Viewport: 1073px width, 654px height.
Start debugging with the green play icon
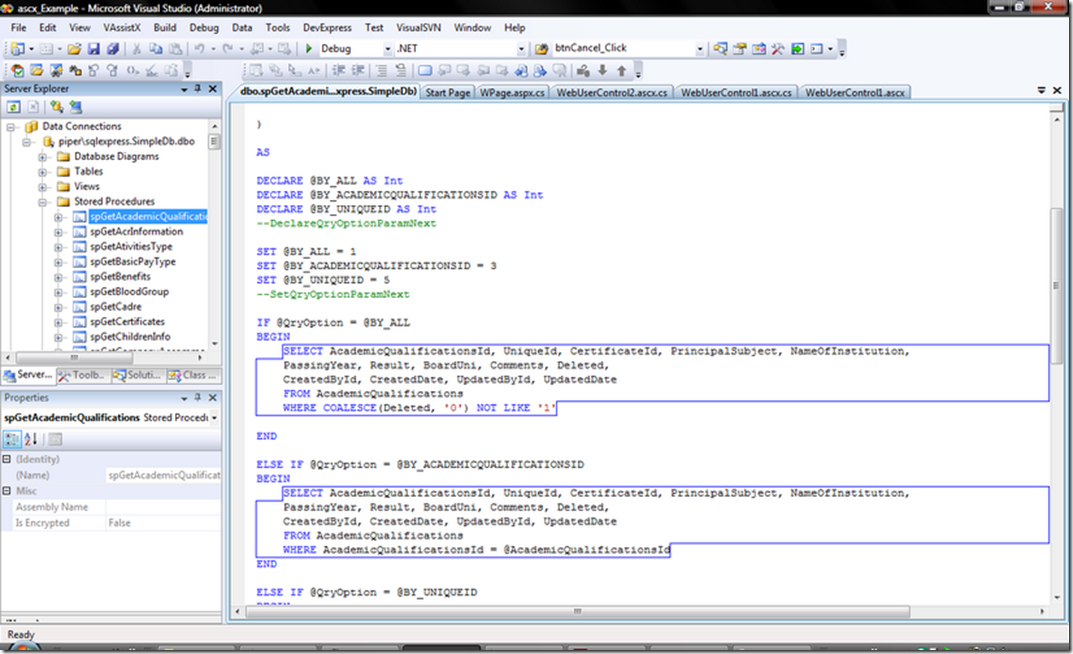pyautogui.click(x=309, y=49)
